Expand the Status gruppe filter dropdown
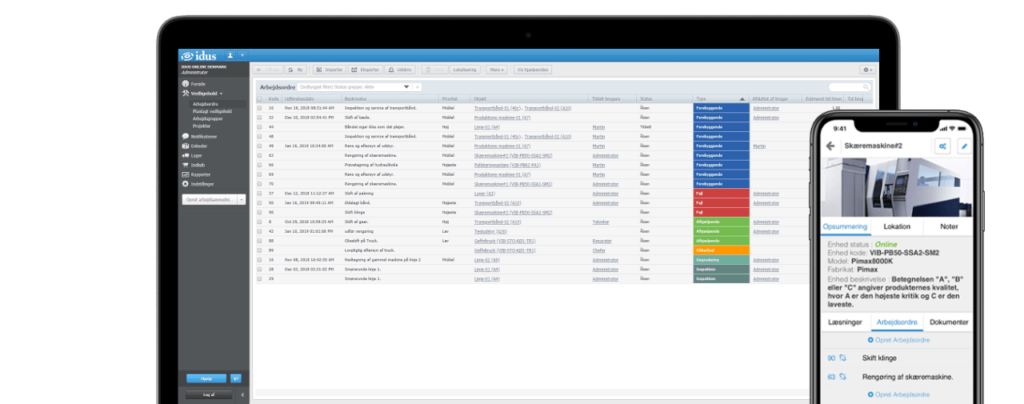Viewport: 1024px width, 404px height. 406,87
